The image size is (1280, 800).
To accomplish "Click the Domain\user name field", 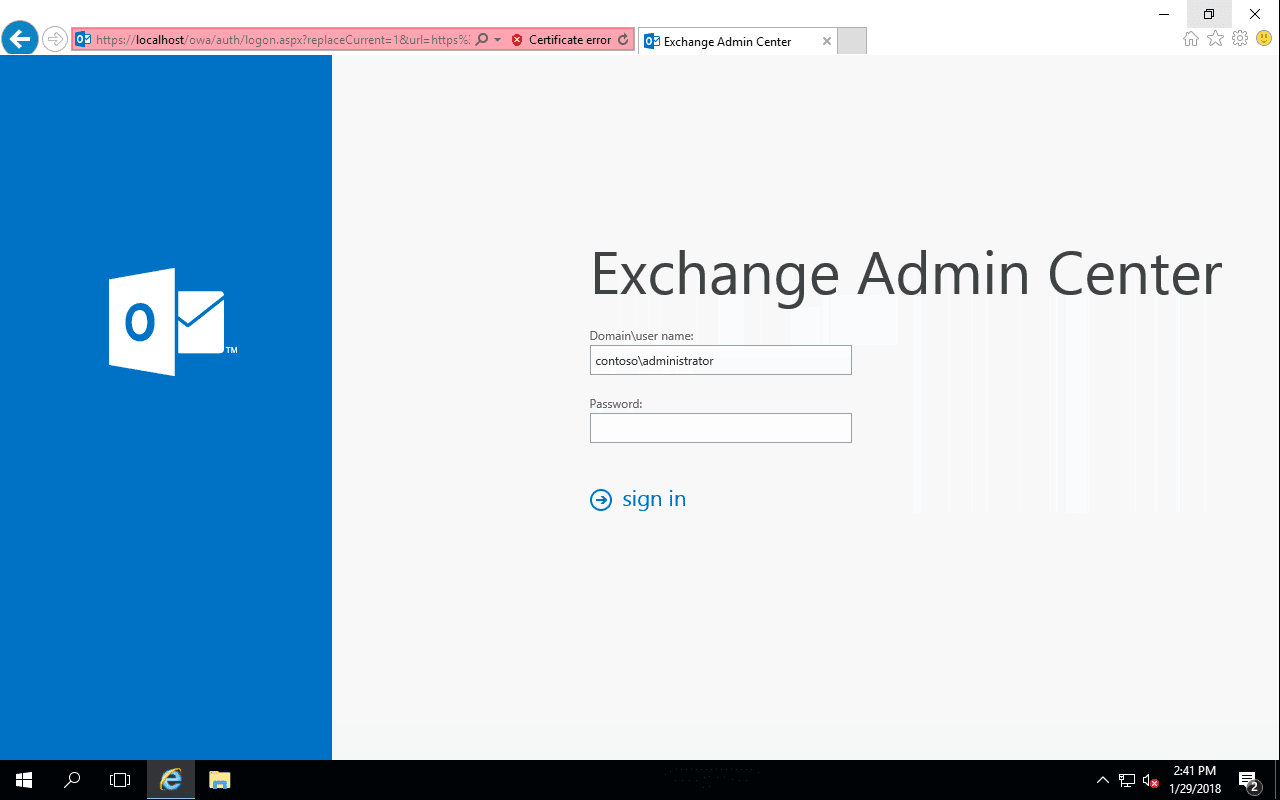I will point(720,360).
